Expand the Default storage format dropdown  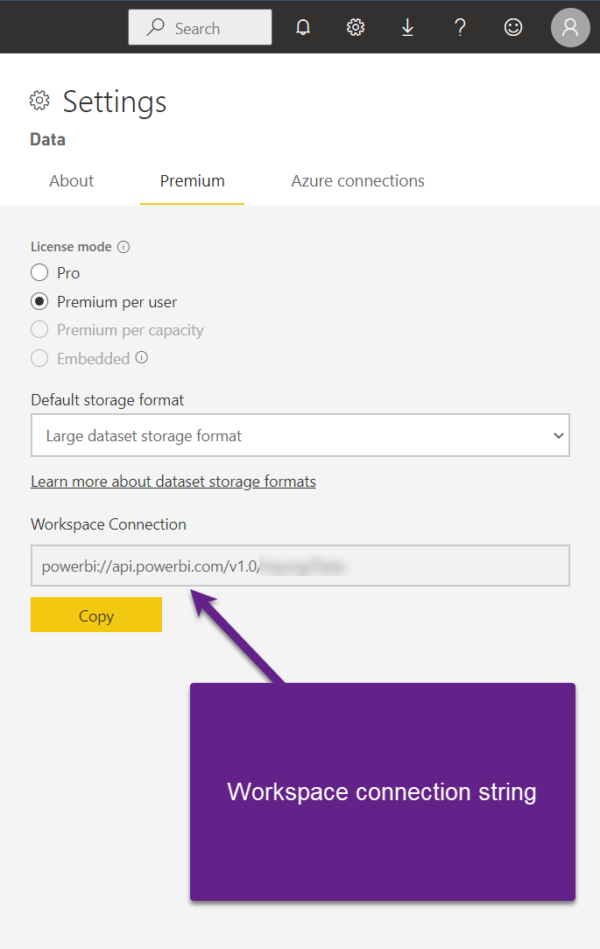pyautogui.click(x=300, y=435)
